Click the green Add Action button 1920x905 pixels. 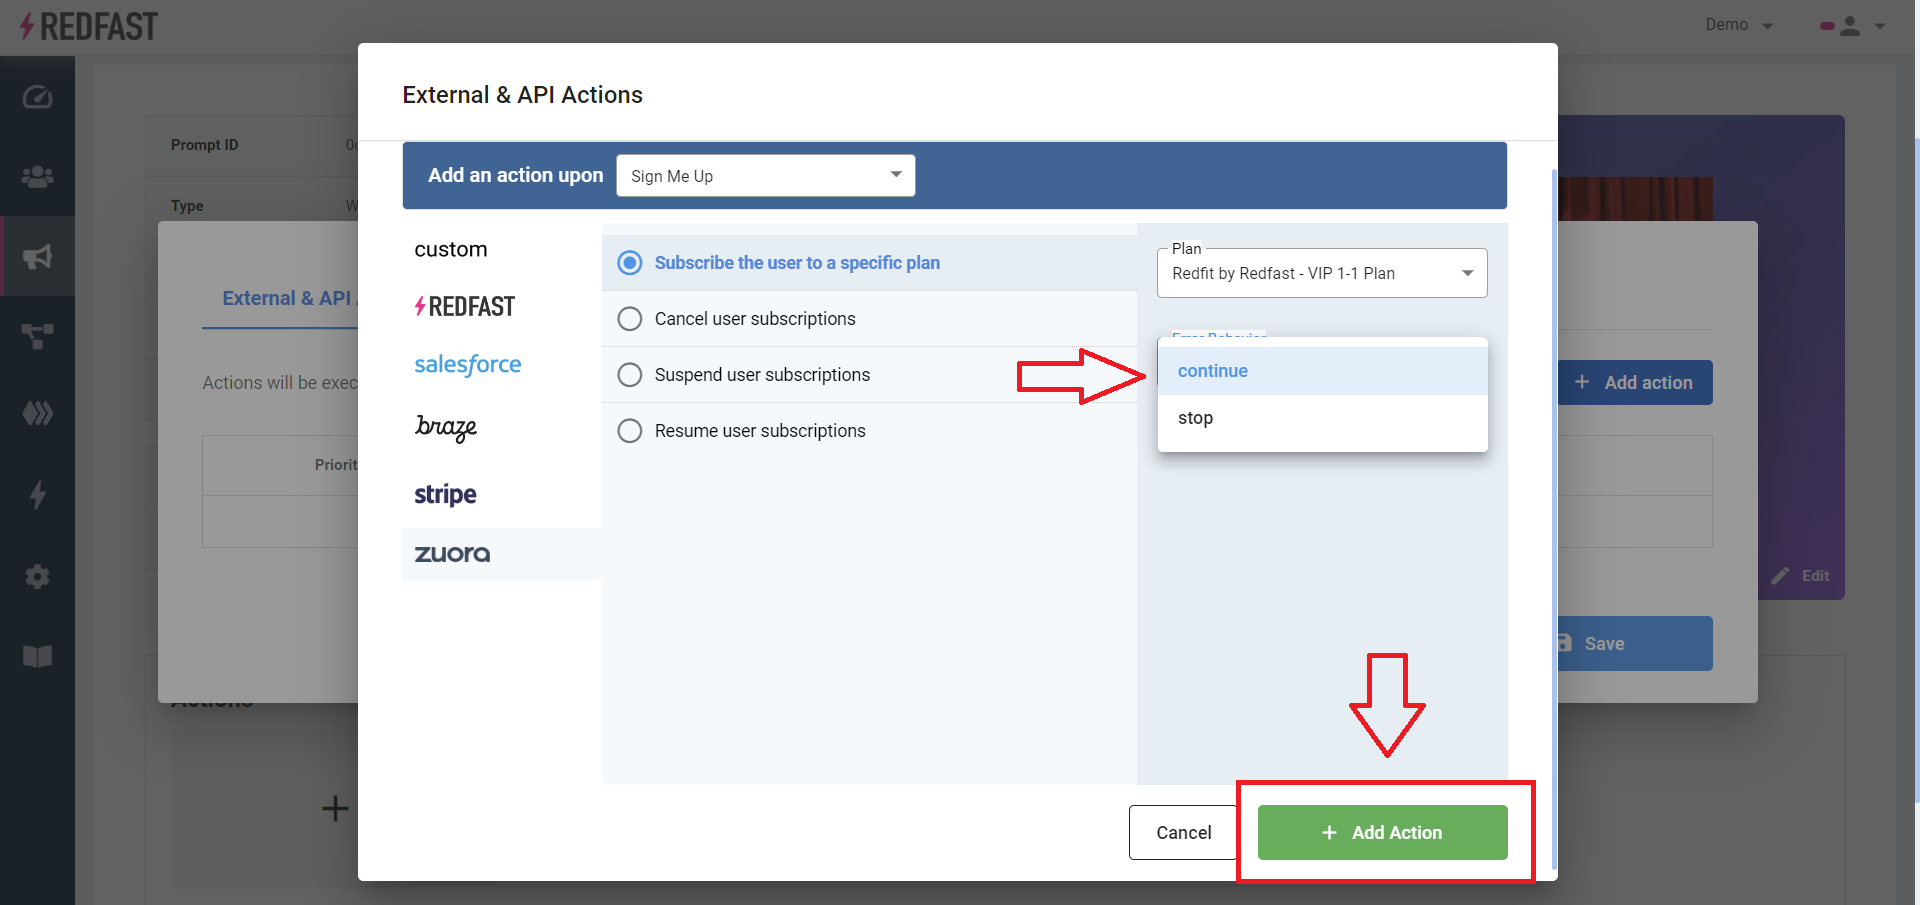coord(1382,832)
